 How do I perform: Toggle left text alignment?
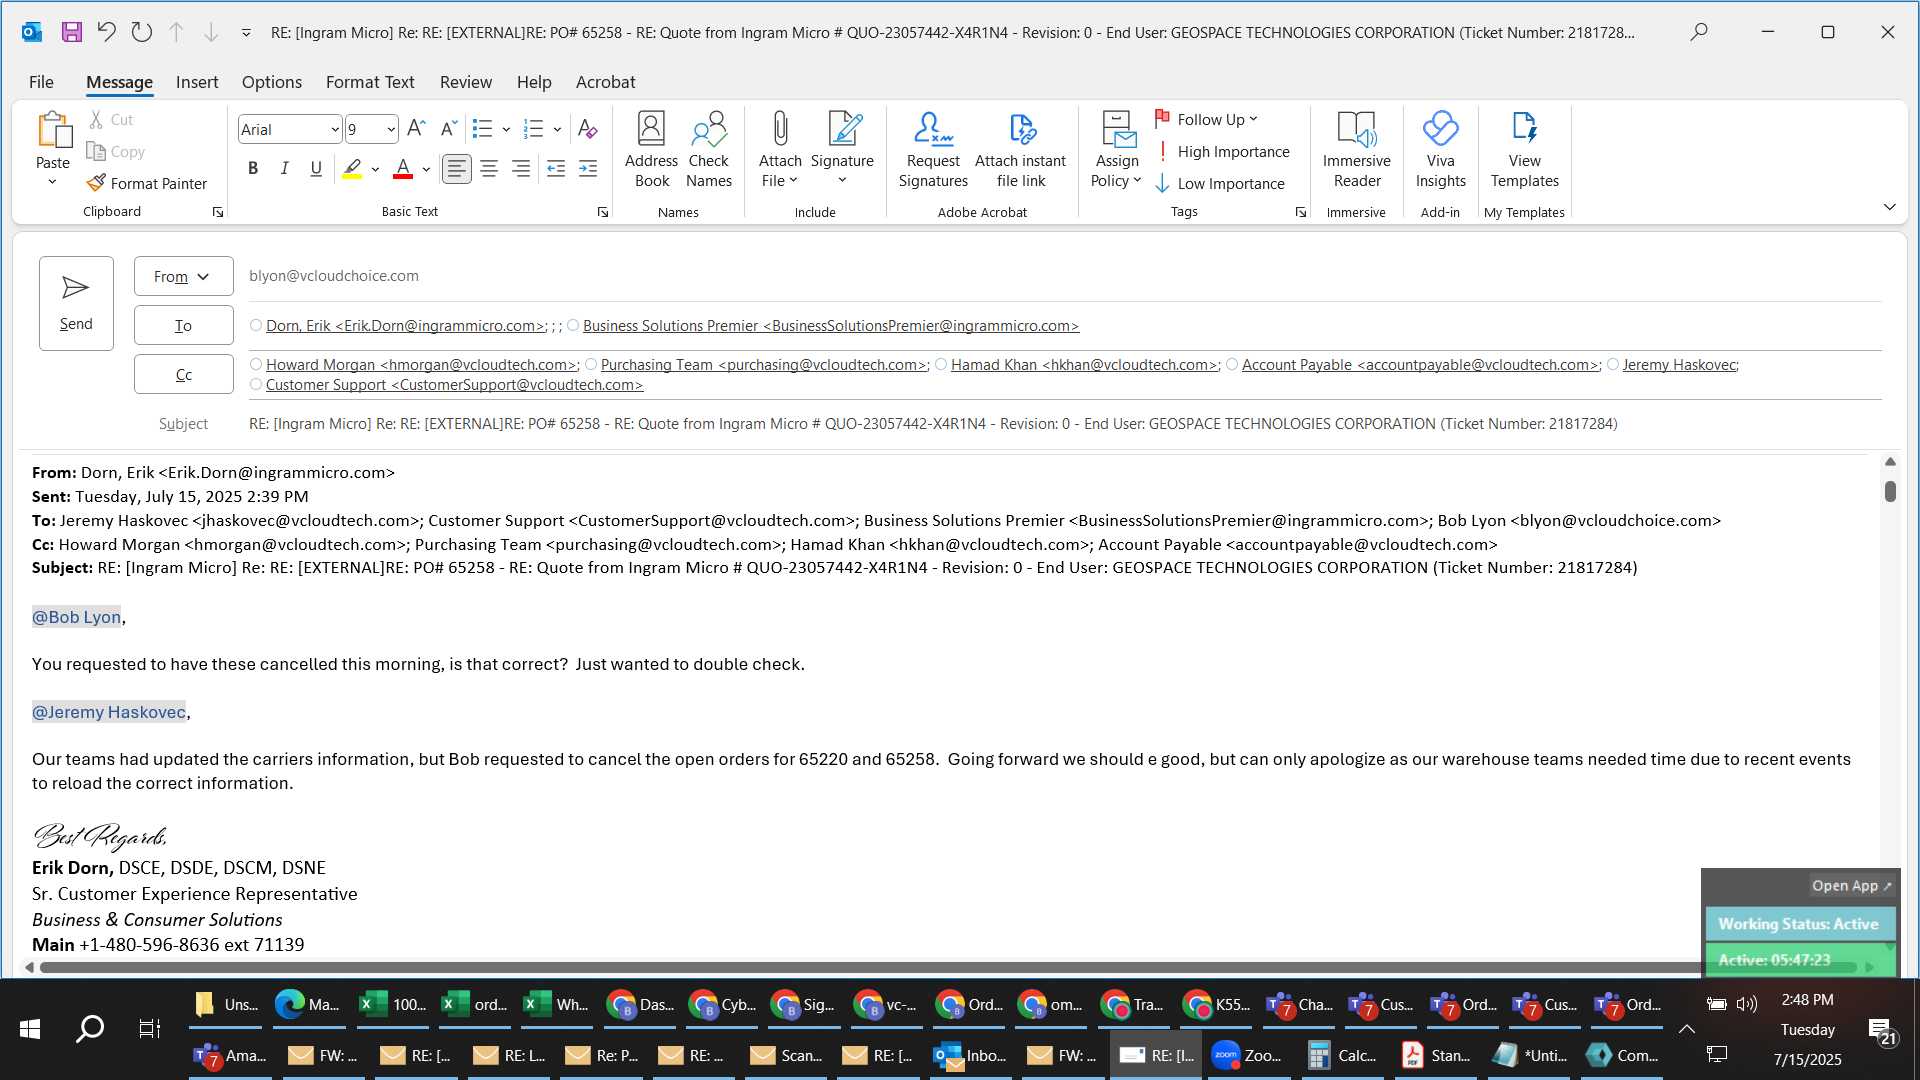click(x=456, y=169)
